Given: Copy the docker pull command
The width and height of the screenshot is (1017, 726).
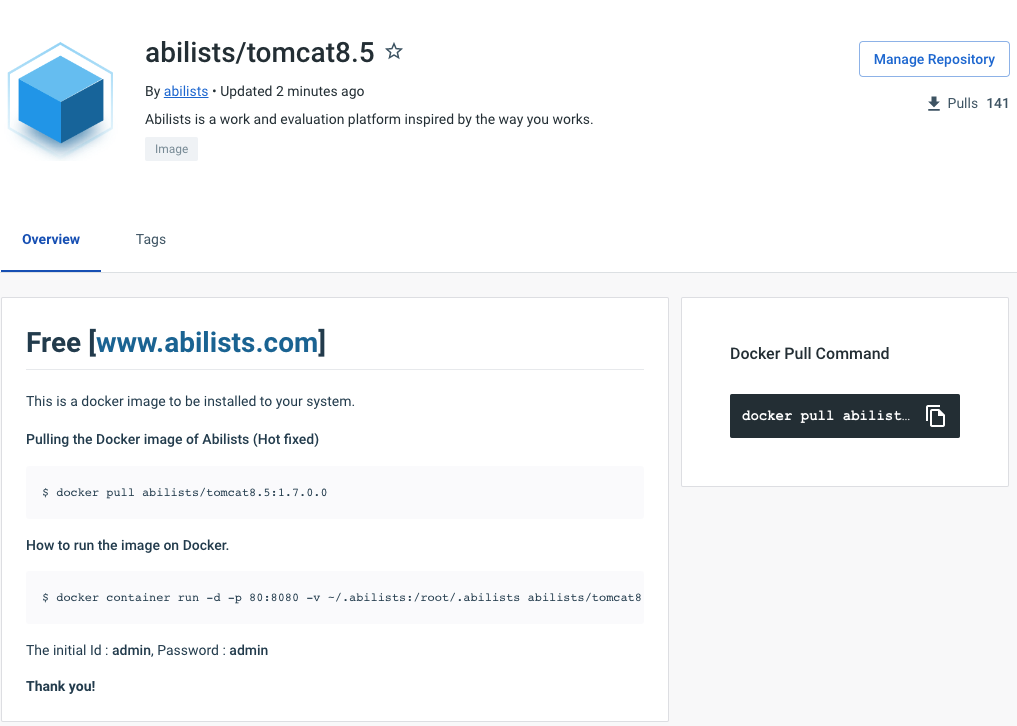Looking at the screenshot, I should coord(935,416).
